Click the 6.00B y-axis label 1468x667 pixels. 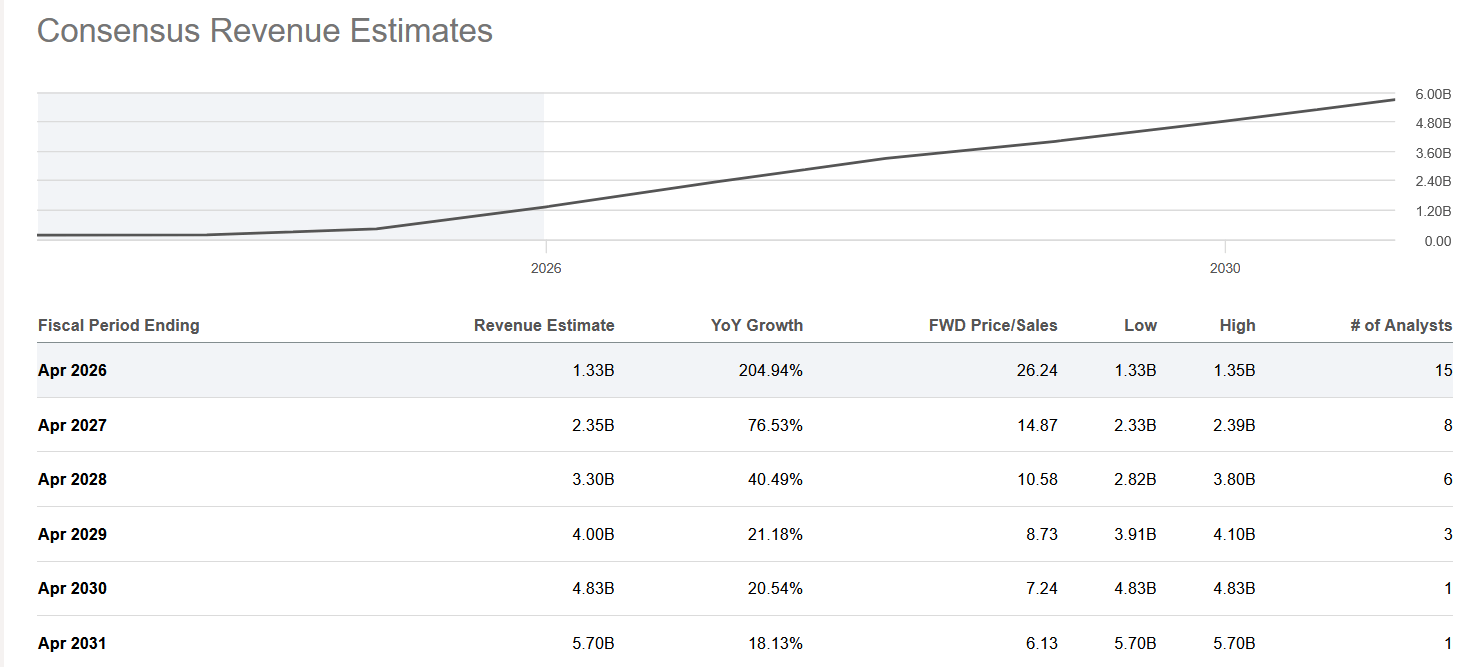(x=1433, y=94)
